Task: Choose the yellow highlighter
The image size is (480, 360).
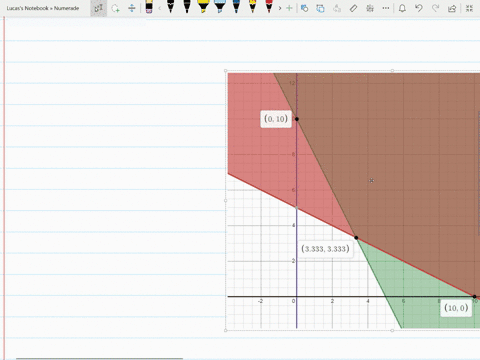Action: [x=203, y=7]
